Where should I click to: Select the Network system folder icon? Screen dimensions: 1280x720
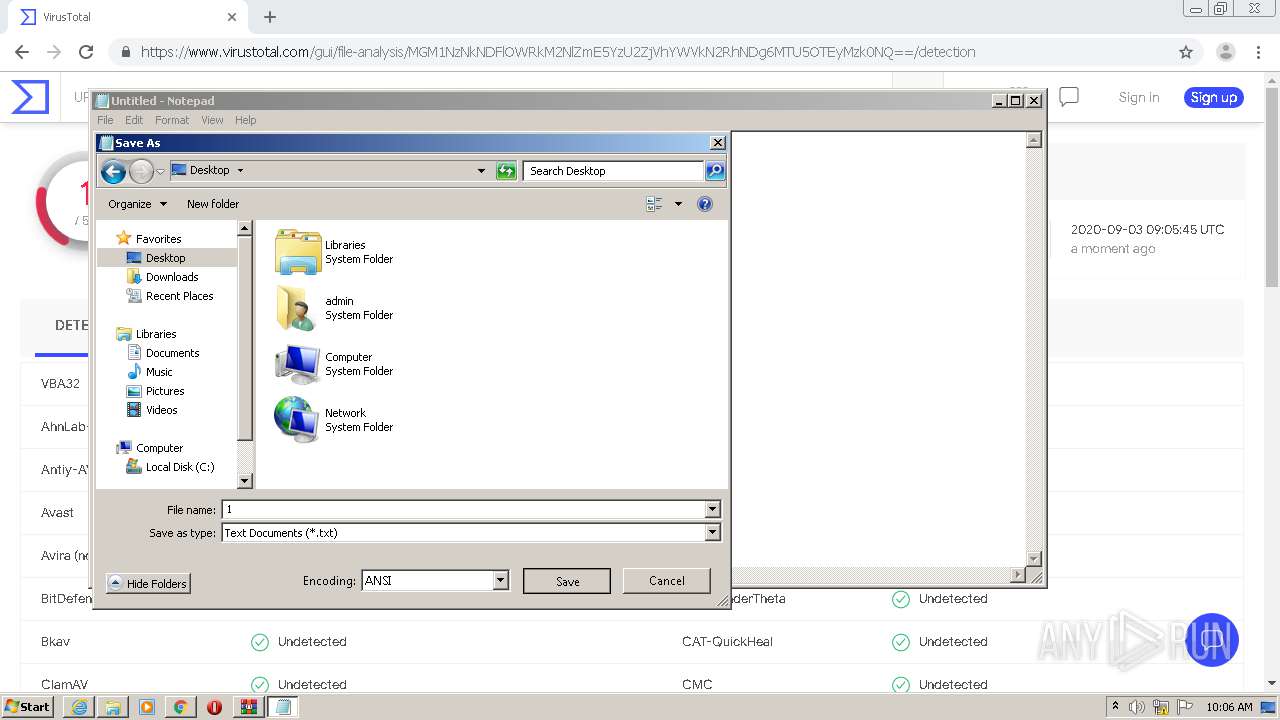[298, 419]
